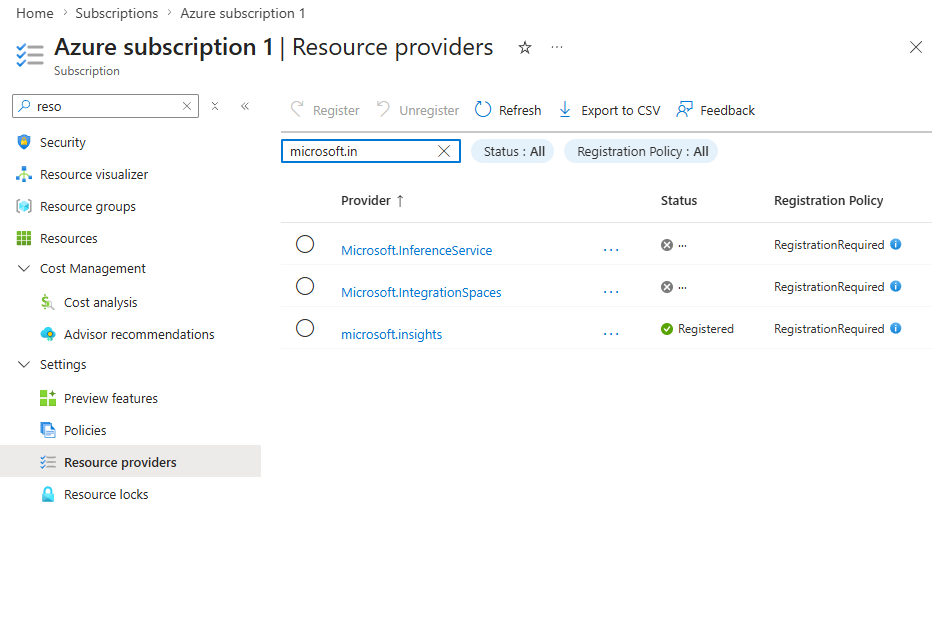Click the not-registered status icon for Microsoft.InferenceService

point(666,245)
